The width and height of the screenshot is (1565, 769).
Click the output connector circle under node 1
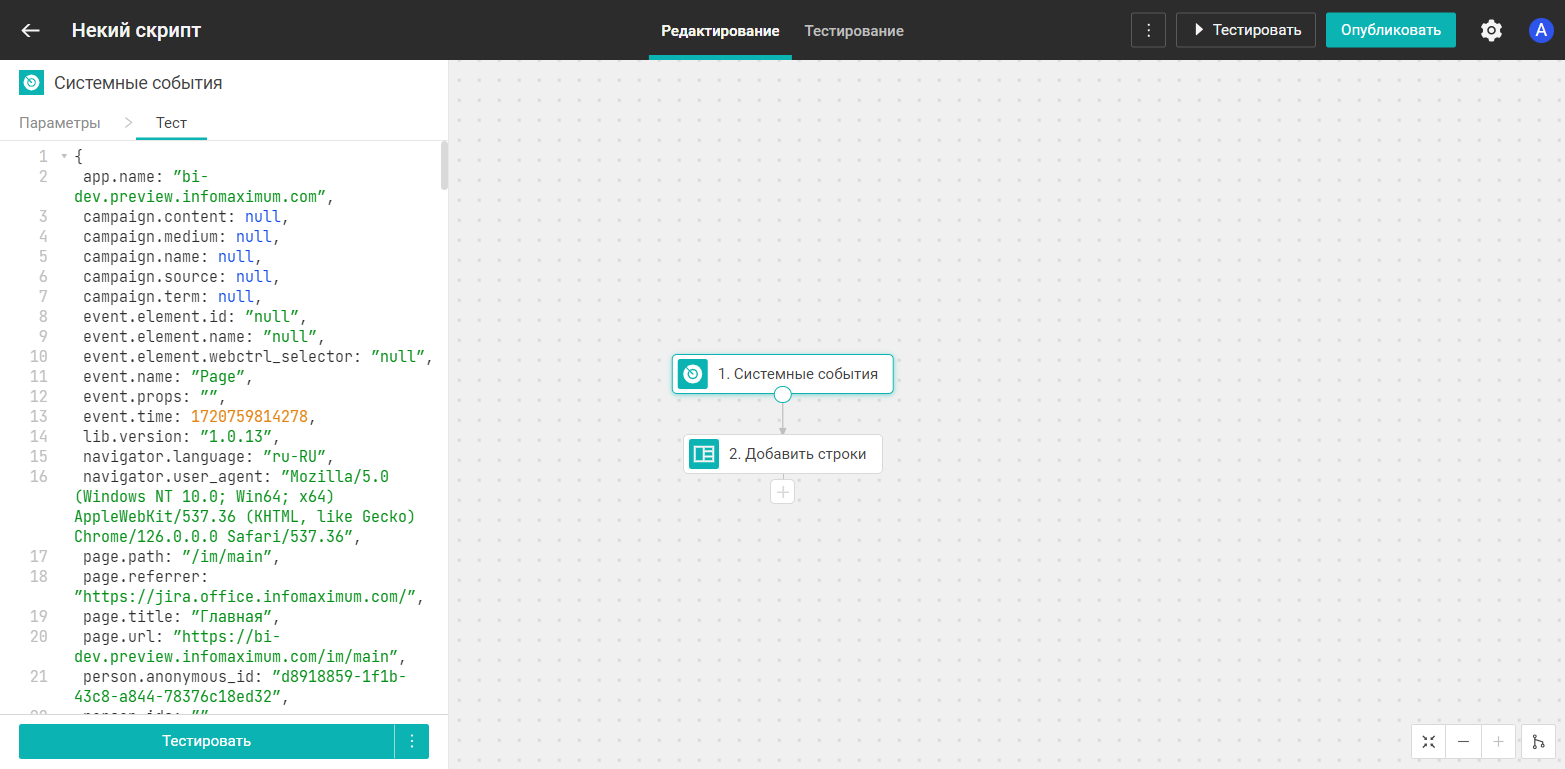(783, 395)
